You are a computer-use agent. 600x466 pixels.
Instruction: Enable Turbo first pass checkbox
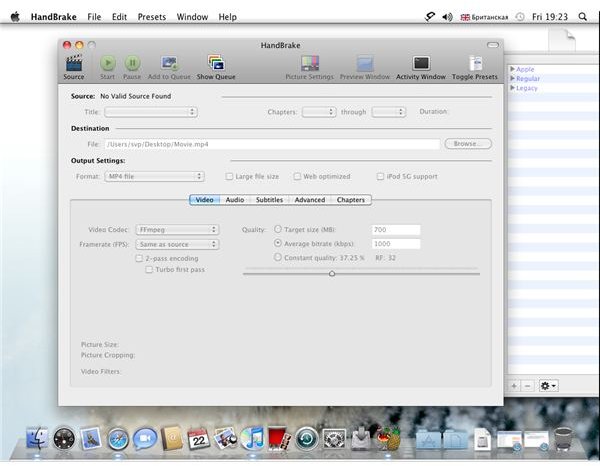tap(149, 270)
